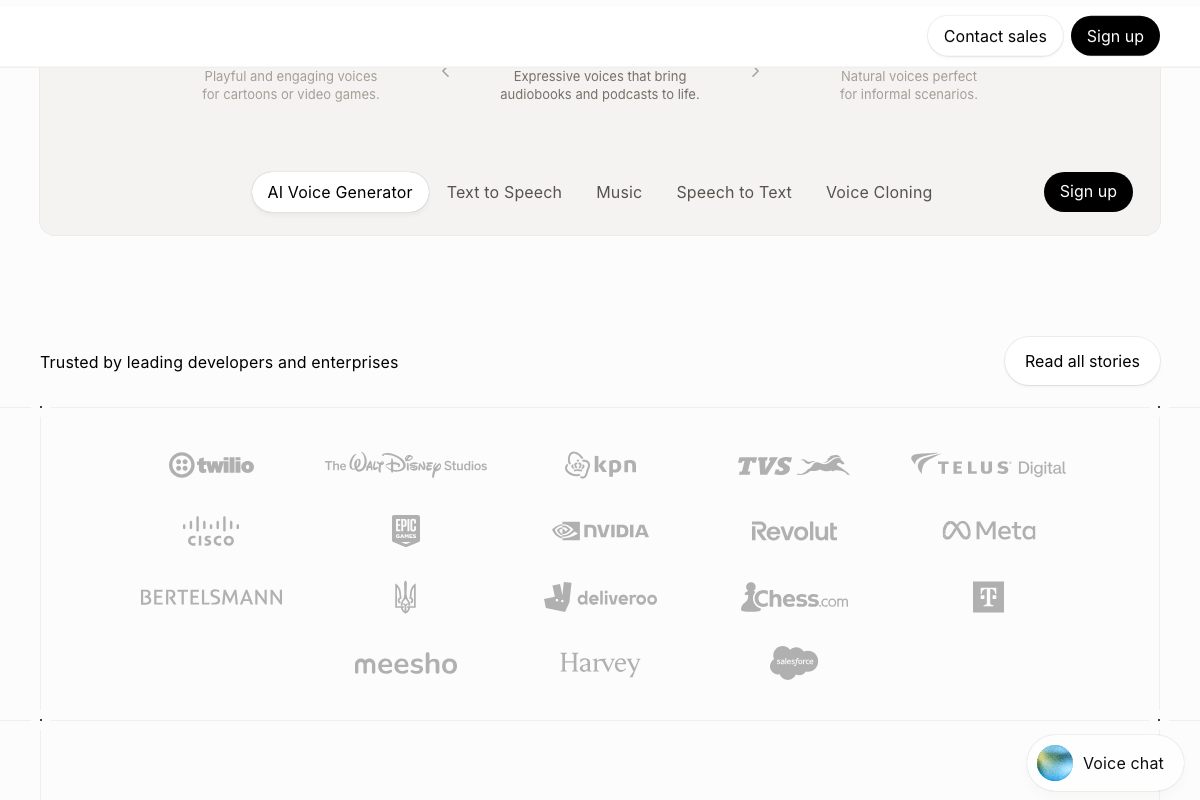Image resolution: width=1200 pixels, height=800 pixels.
Task: Click the Voice chat orb avatar
Action: coord(1055,763)
